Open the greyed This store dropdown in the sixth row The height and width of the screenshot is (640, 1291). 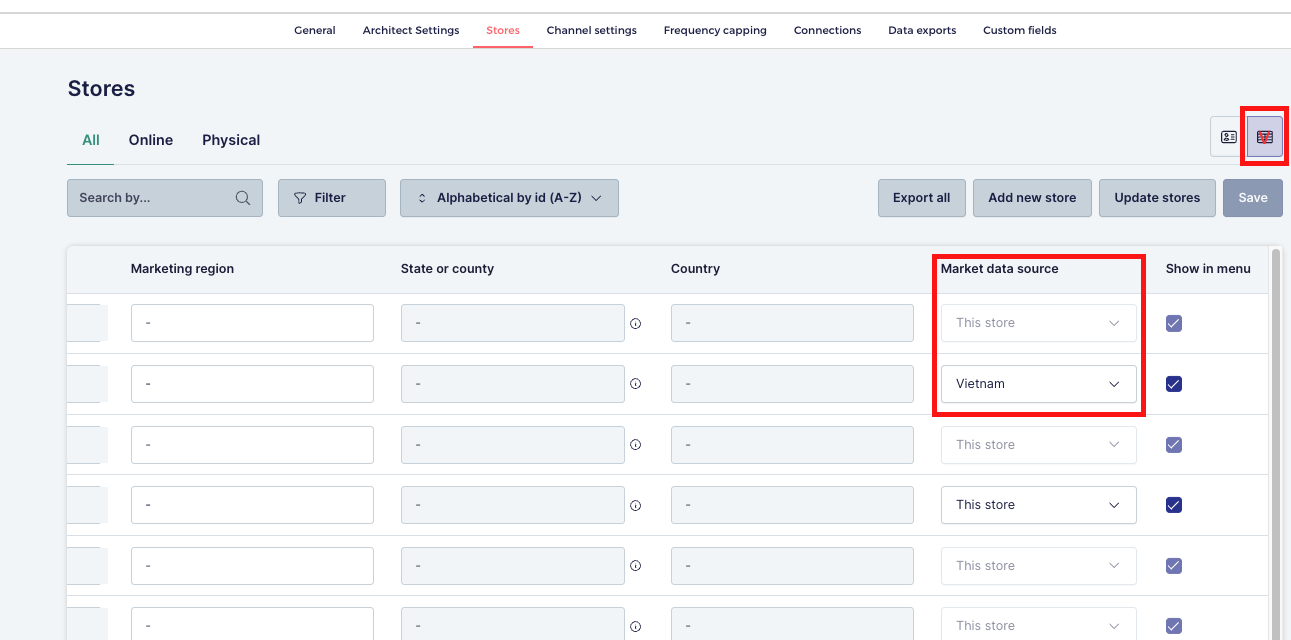click(x=1039, y=624)
